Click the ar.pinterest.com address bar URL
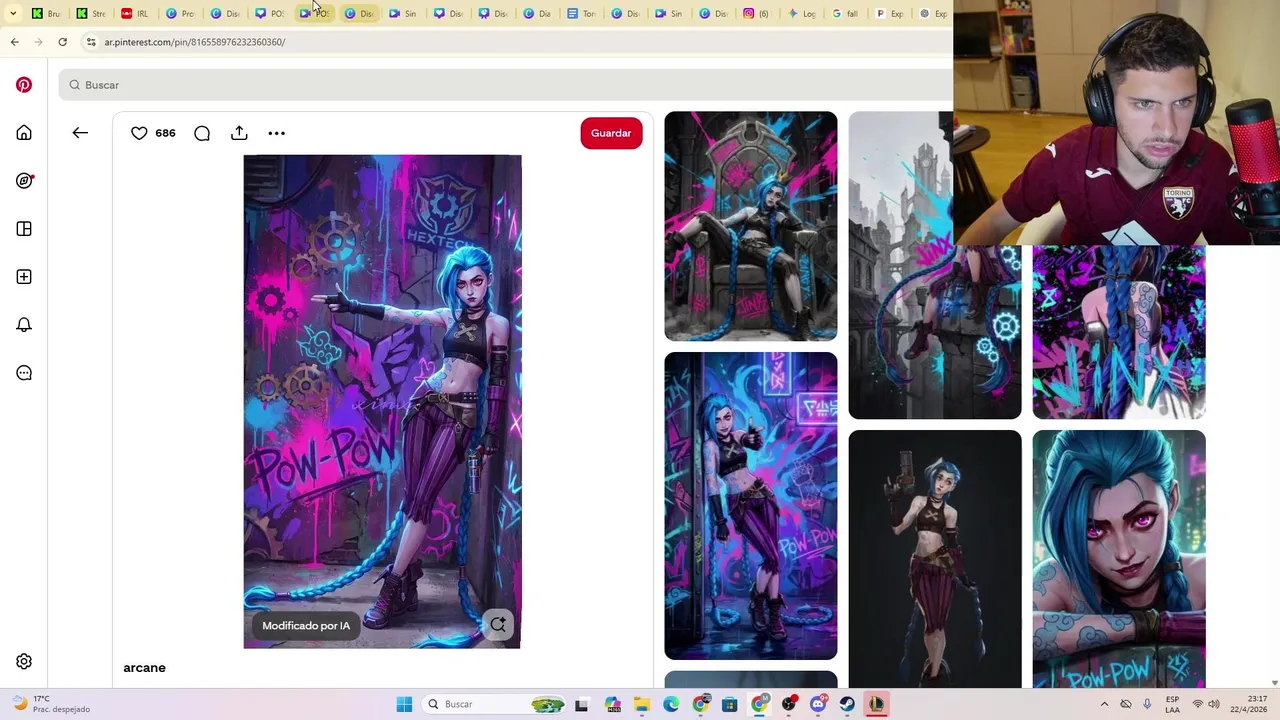 coord(195,42)
